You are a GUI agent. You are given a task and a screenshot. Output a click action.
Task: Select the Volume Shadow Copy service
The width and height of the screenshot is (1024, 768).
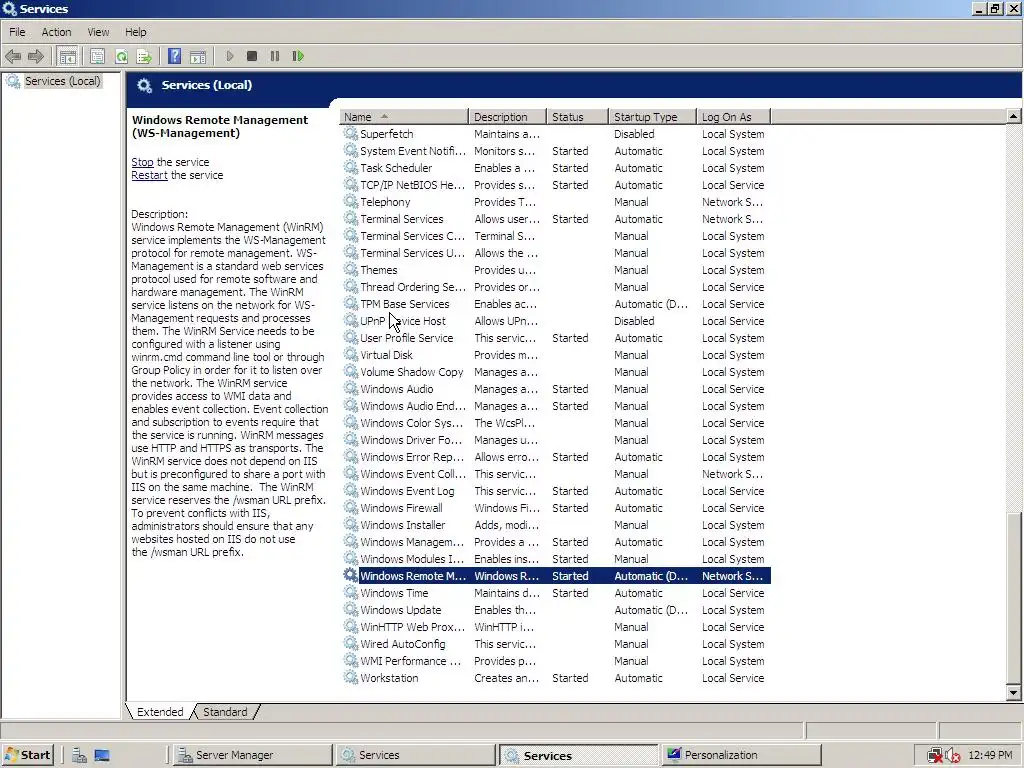[x=555, y=372]
